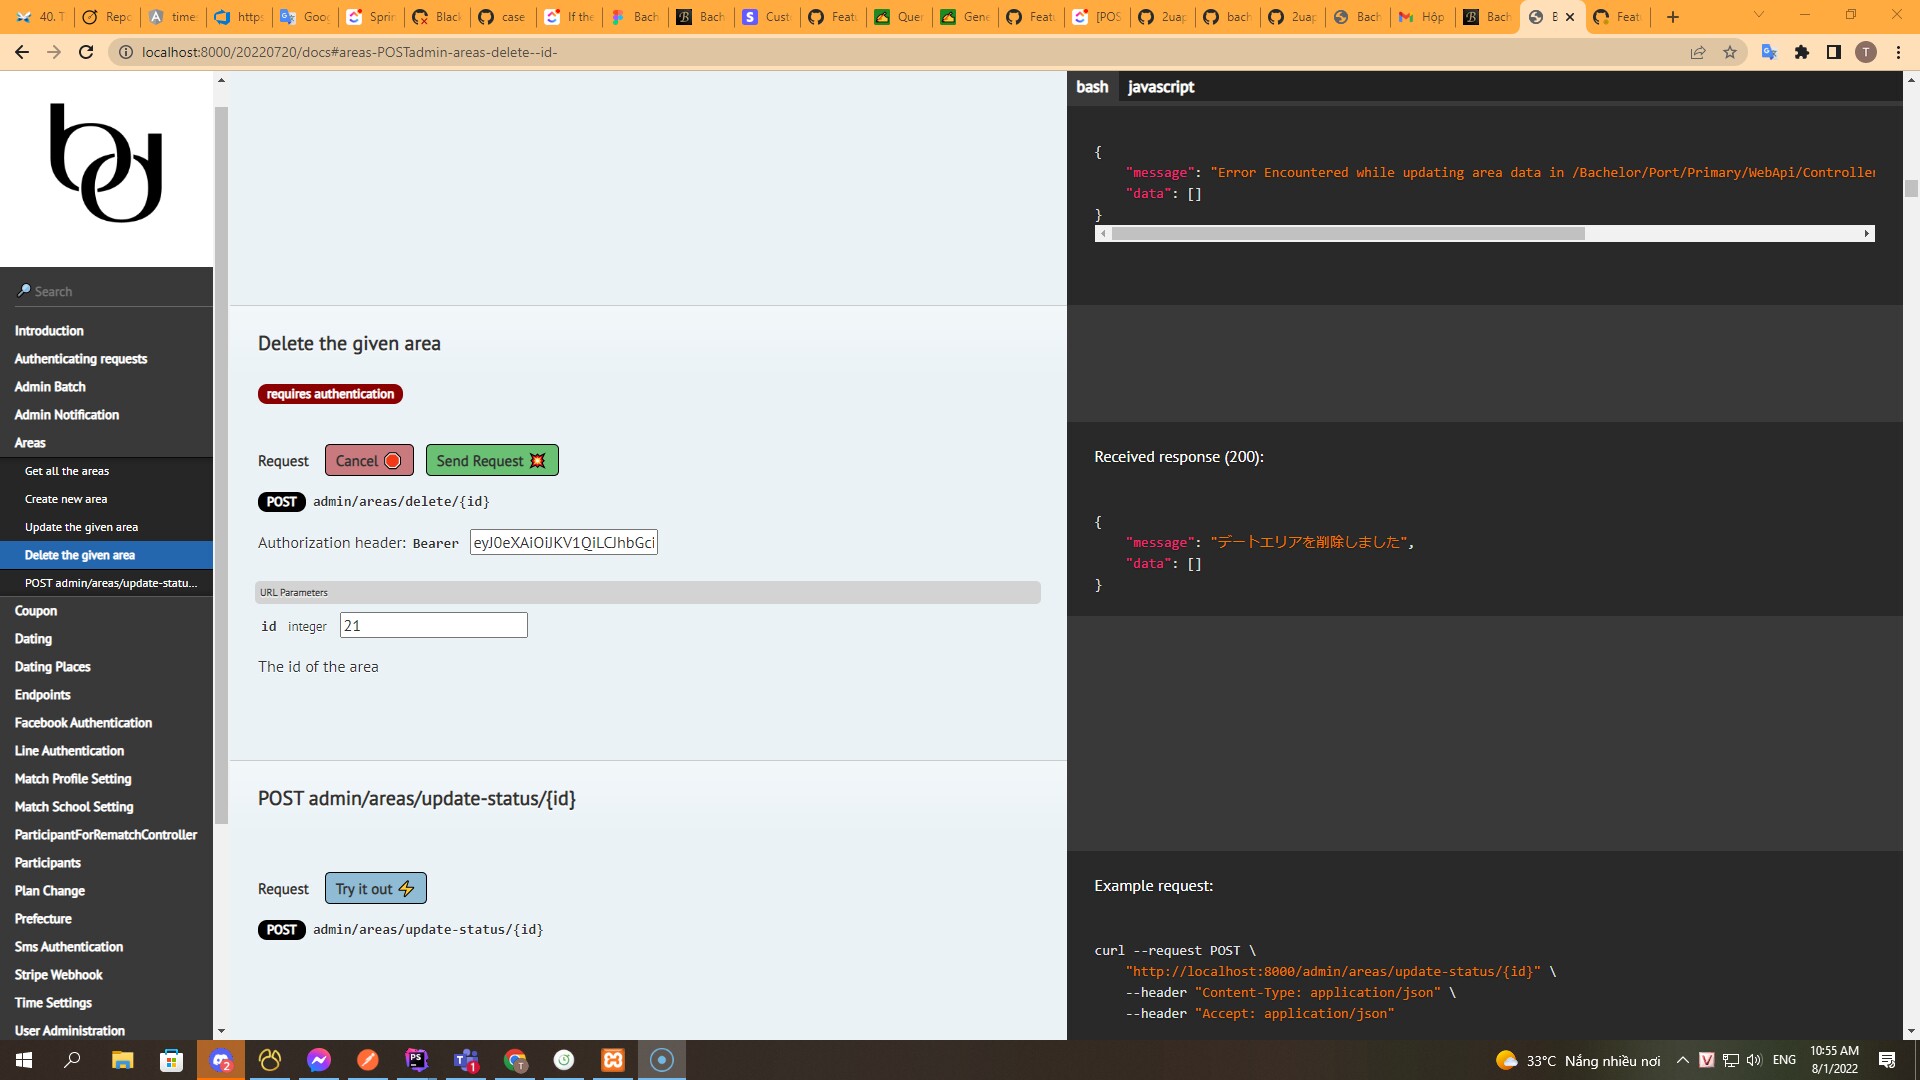
Task: Click Try it out for update-status endpoint
Action: [x=375, y=888]
